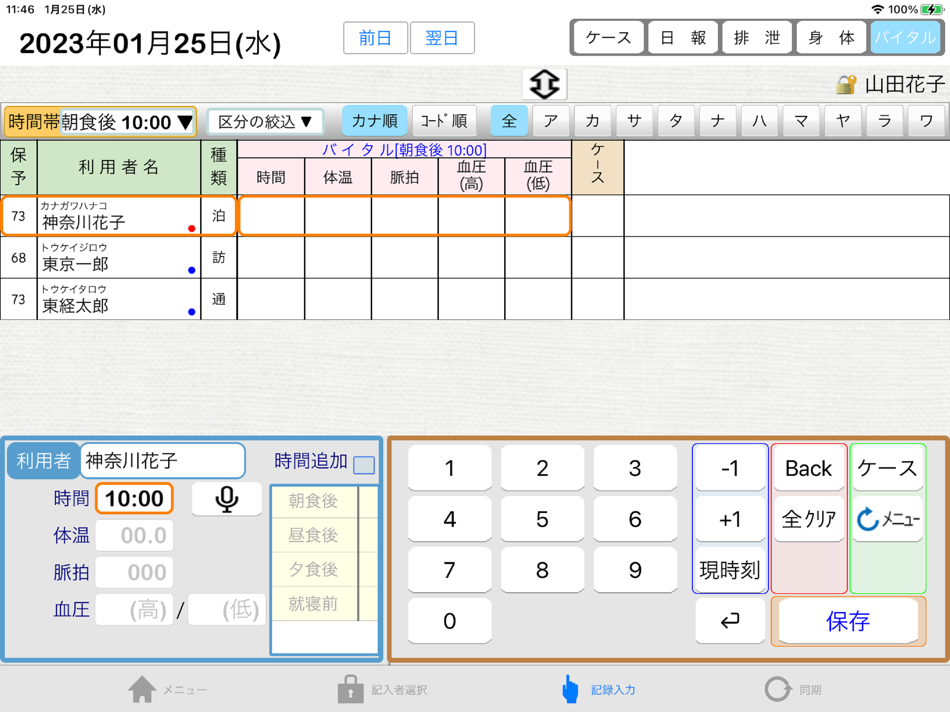Tap 全クリア to clear all input
The image size is (950, 712).
pyautogui.click(x=808, y=518)
